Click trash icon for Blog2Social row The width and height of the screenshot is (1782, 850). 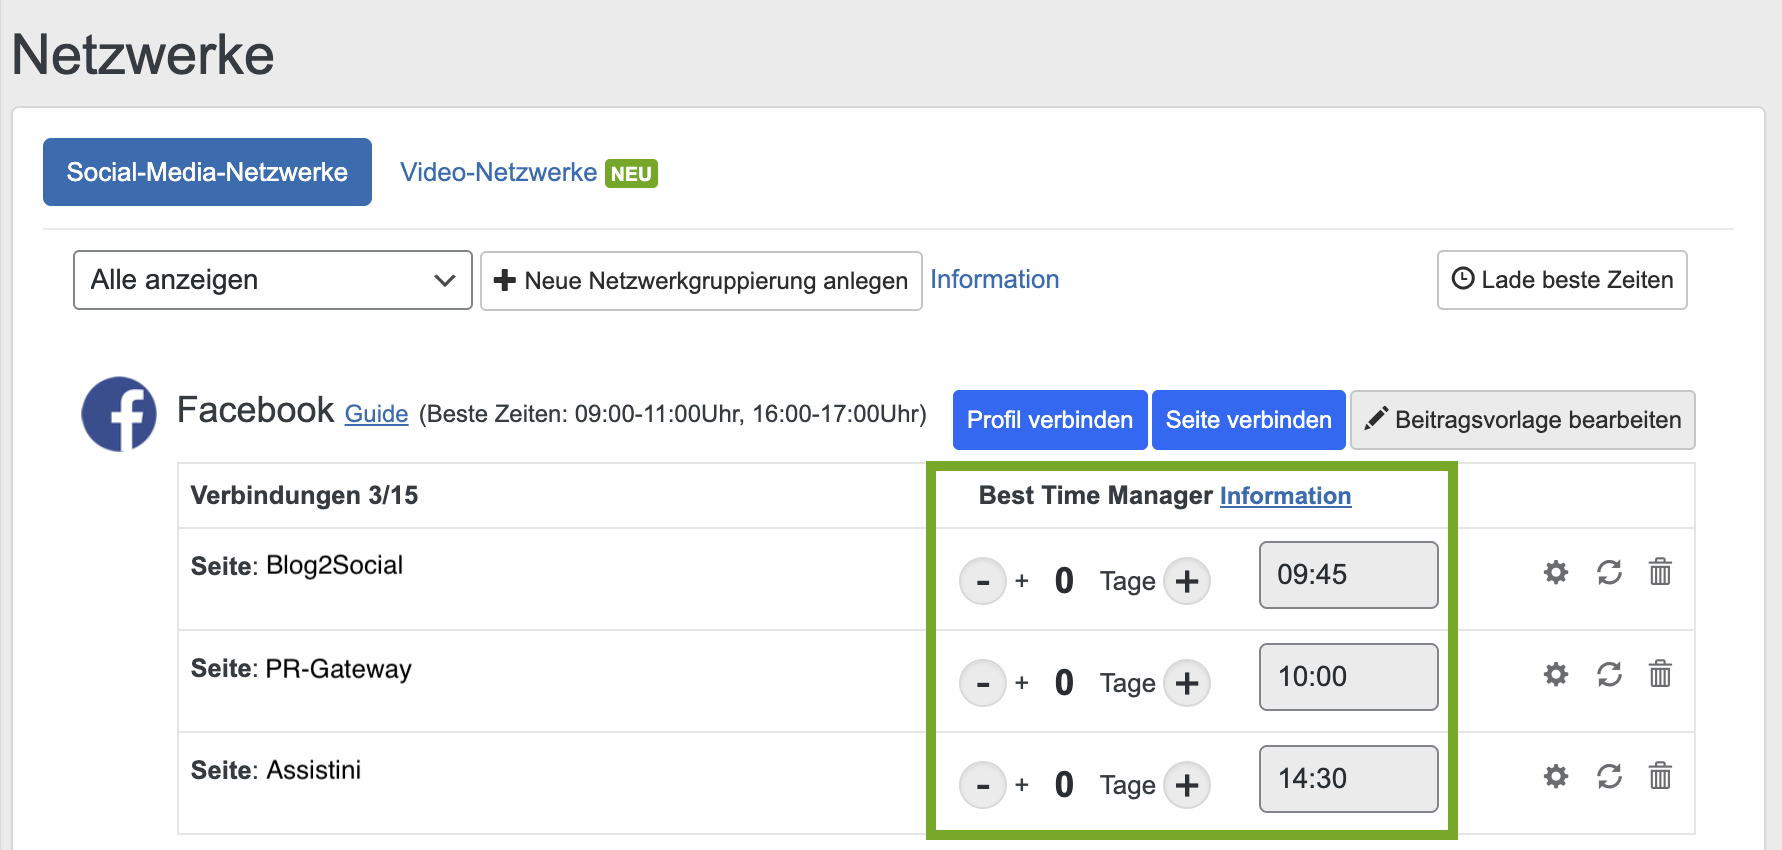tap(1660, 573)
